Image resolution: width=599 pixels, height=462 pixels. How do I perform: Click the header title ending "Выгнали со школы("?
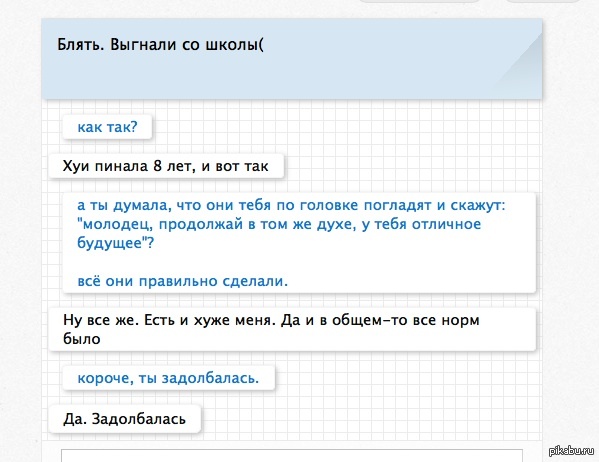160,45
